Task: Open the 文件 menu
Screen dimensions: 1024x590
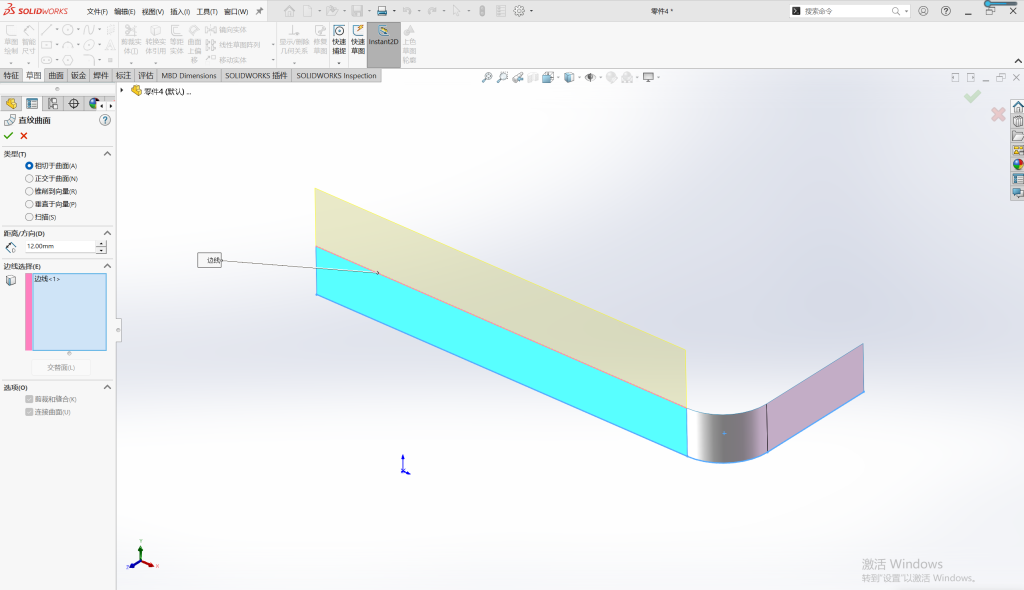Action: tap(97, 12)
